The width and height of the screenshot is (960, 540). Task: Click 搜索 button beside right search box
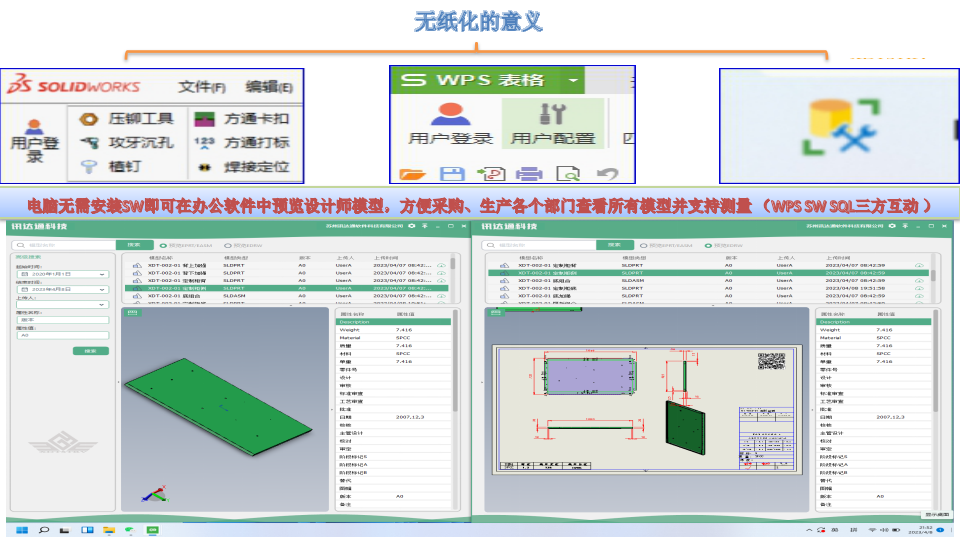617,245
